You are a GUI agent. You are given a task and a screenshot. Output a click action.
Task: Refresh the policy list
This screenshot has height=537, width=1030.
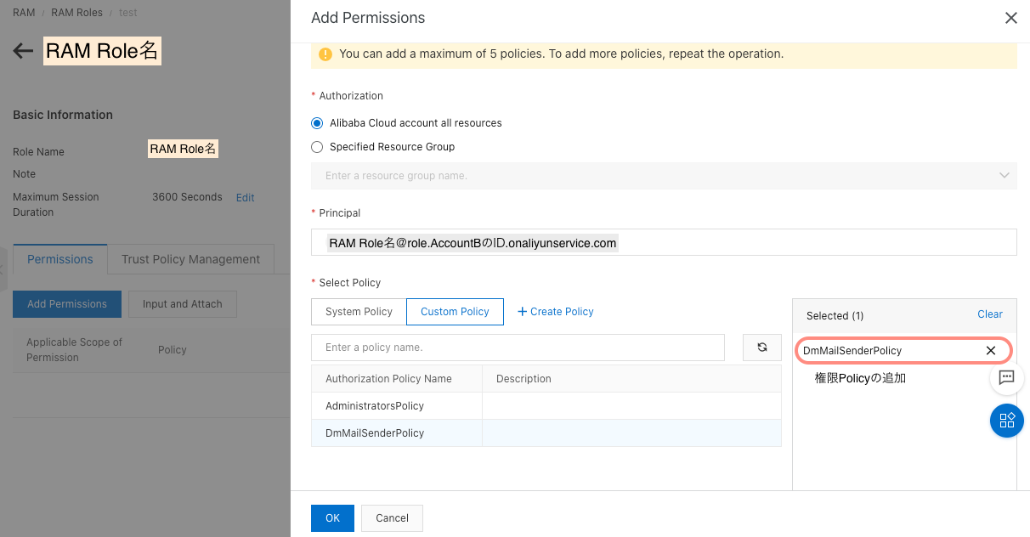tap(762, 347)
